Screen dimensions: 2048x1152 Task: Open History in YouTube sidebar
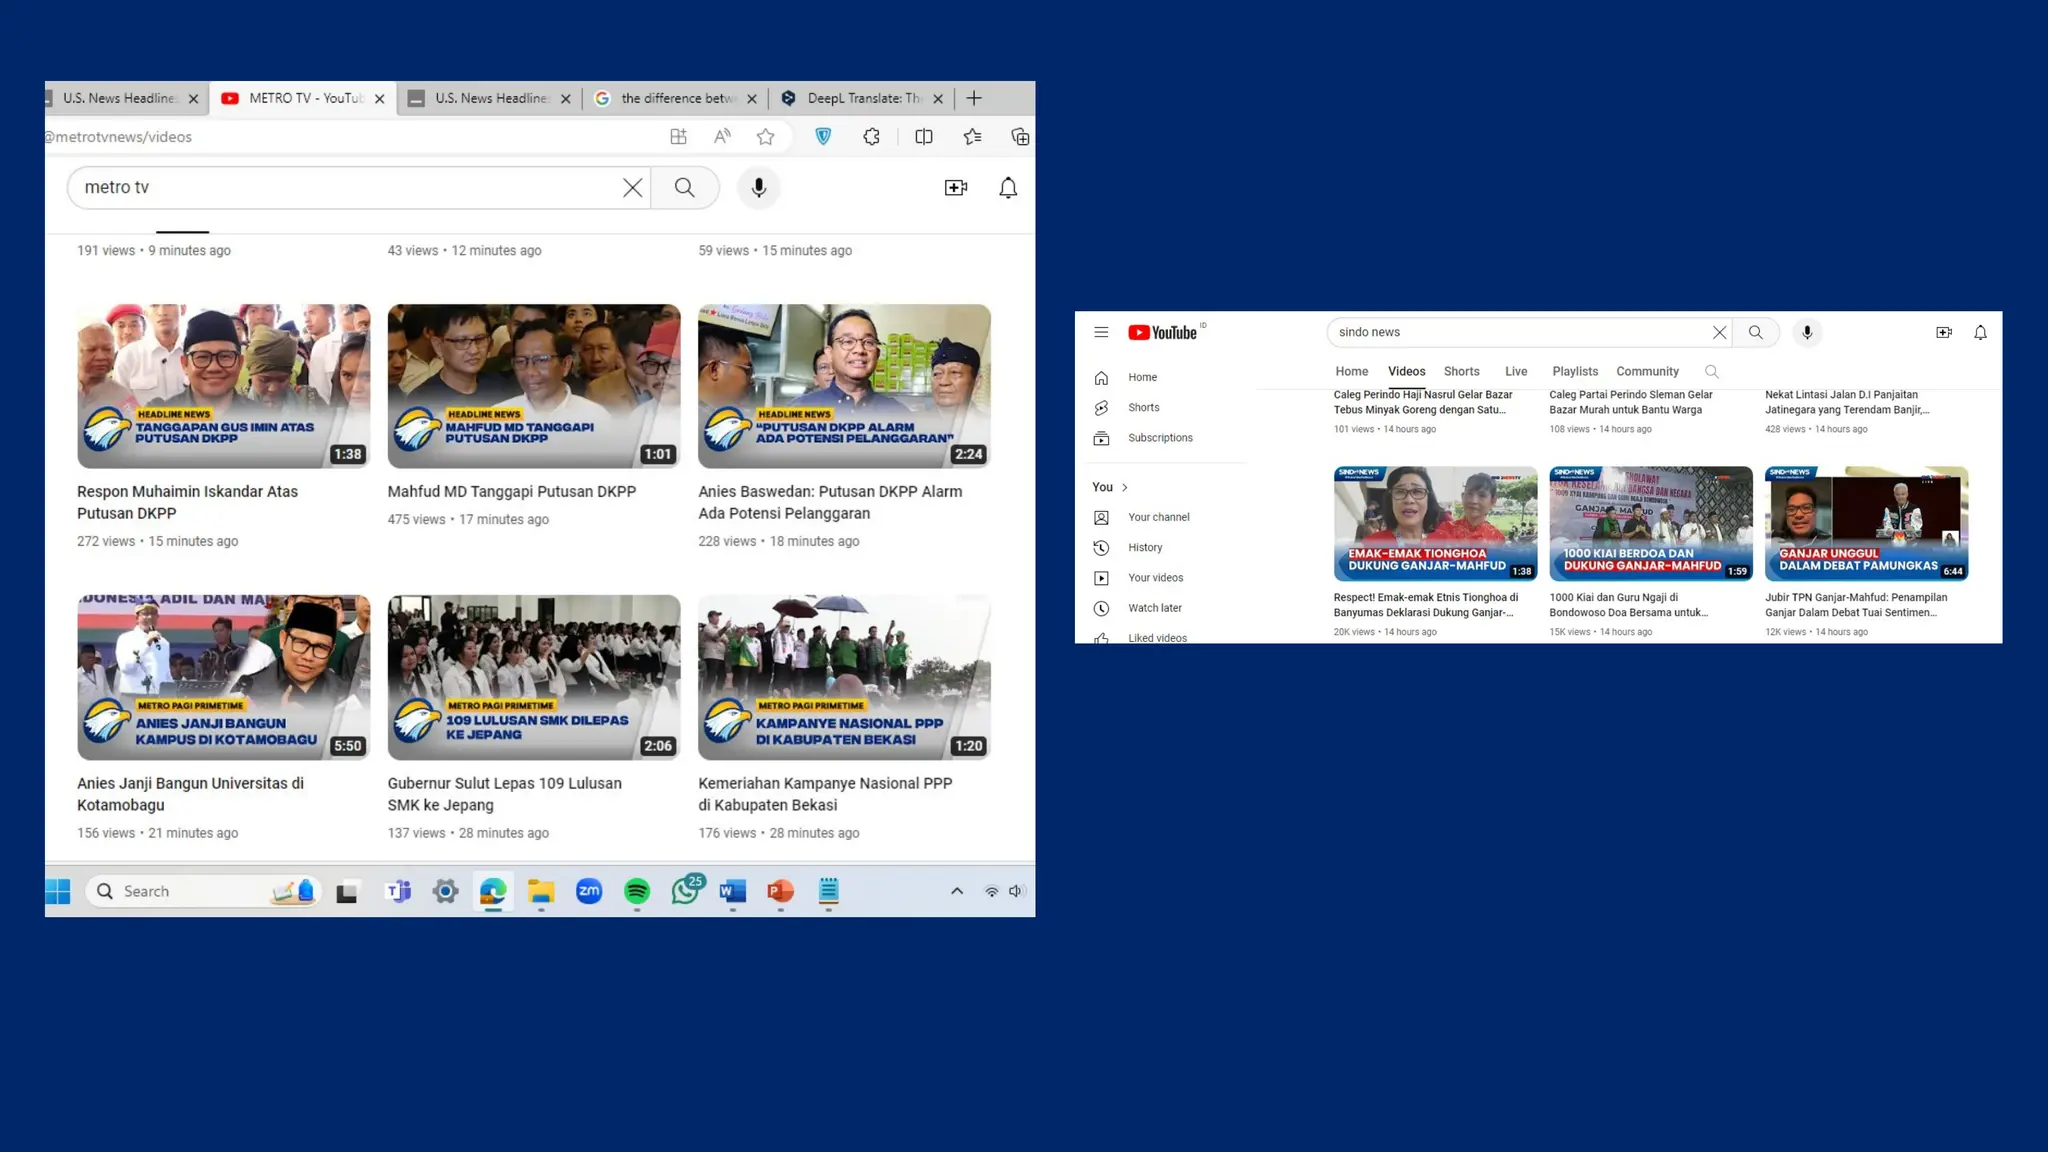1145,547
